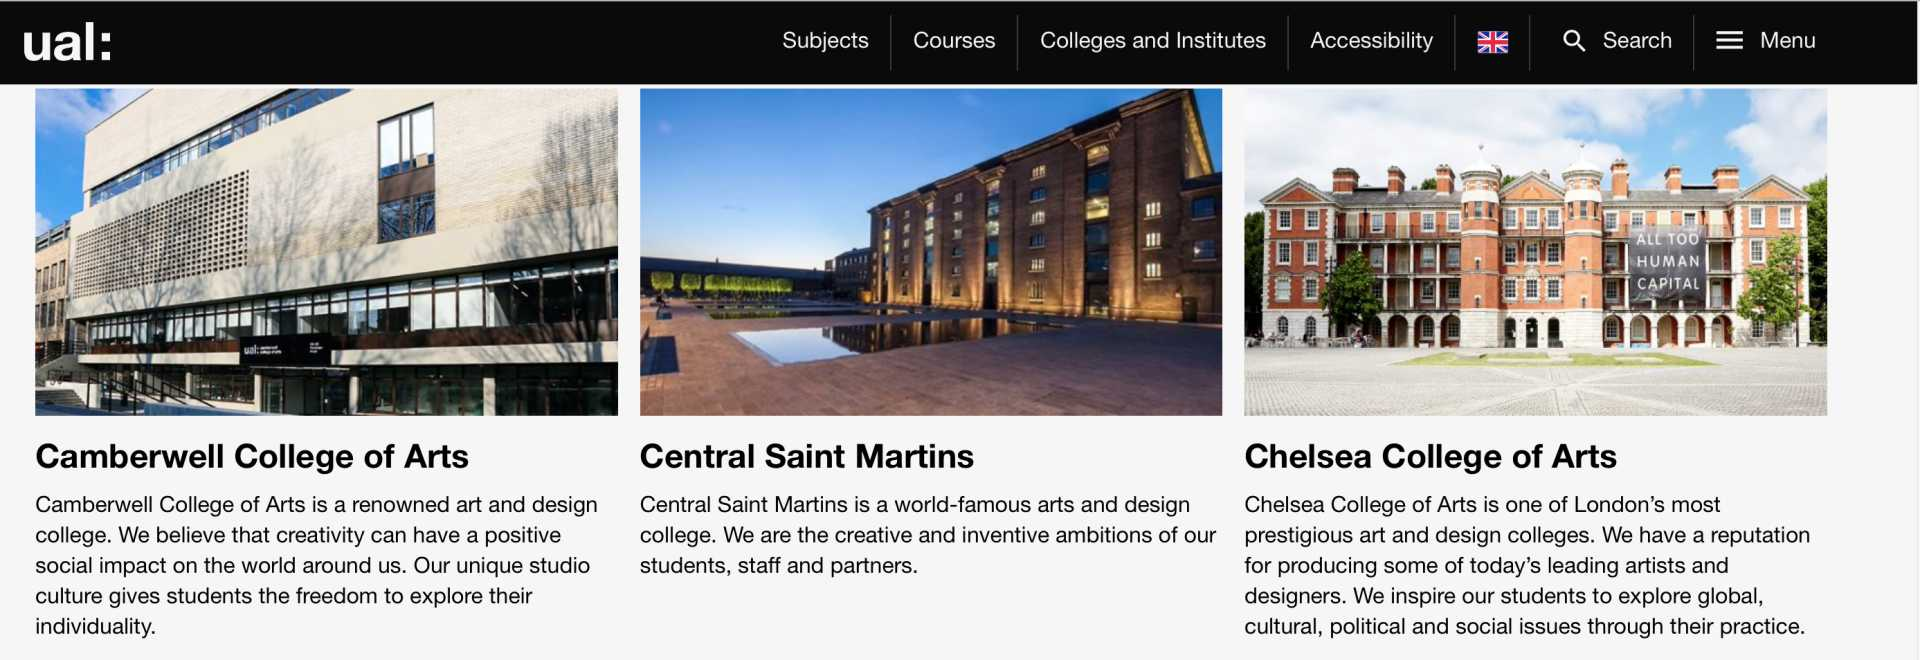1920x660 pixels.
Task: Open the Subjects navigation item
Action: coord(825,41)
